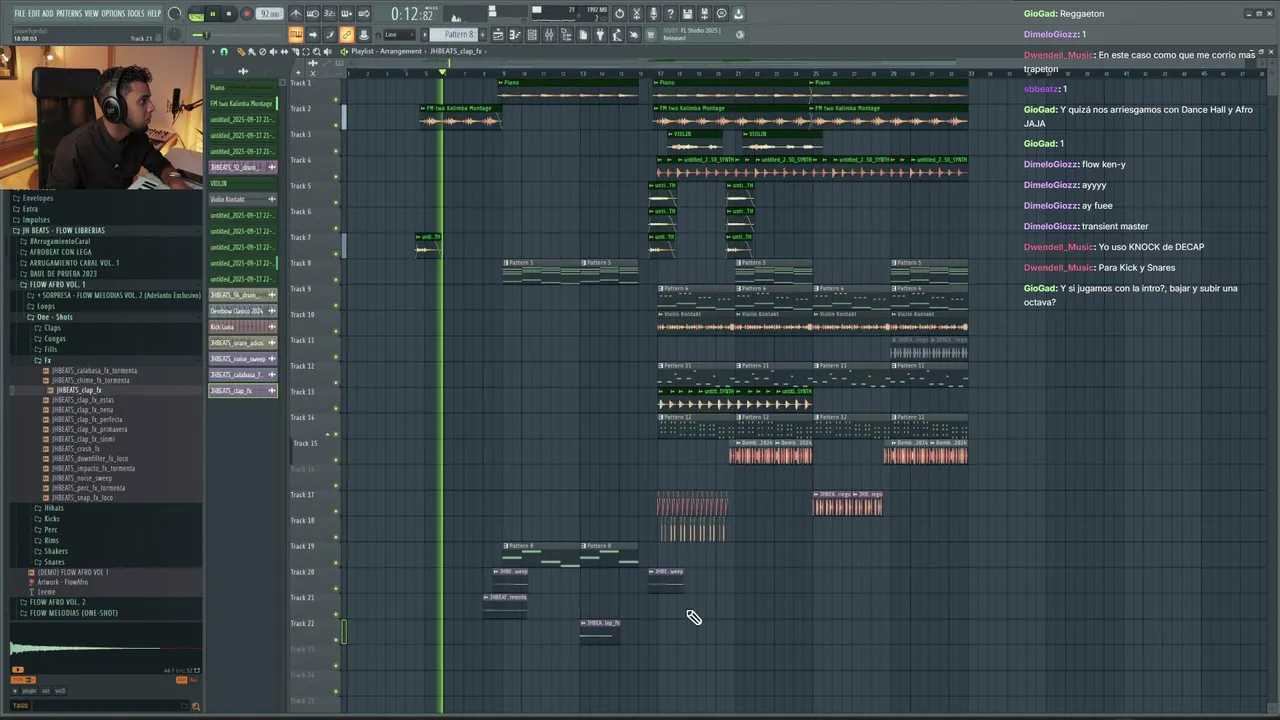This screenshot has height=720, width=1280.
Task: Click the microphone recording icon
Action: (653, 14)
